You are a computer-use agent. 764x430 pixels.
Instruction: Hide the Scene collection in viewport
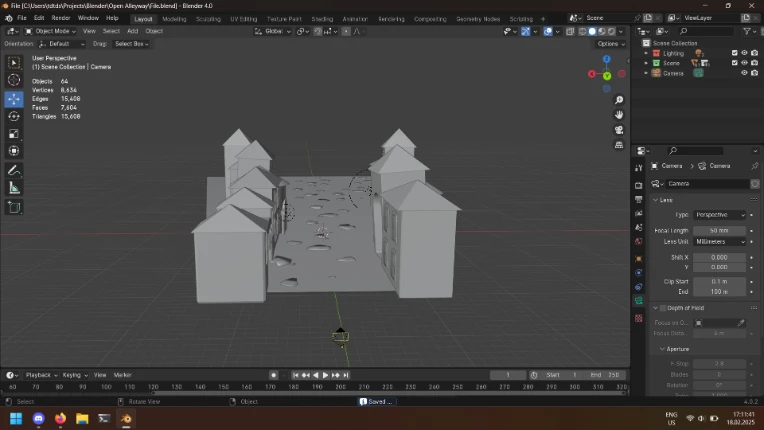point(744,63)
